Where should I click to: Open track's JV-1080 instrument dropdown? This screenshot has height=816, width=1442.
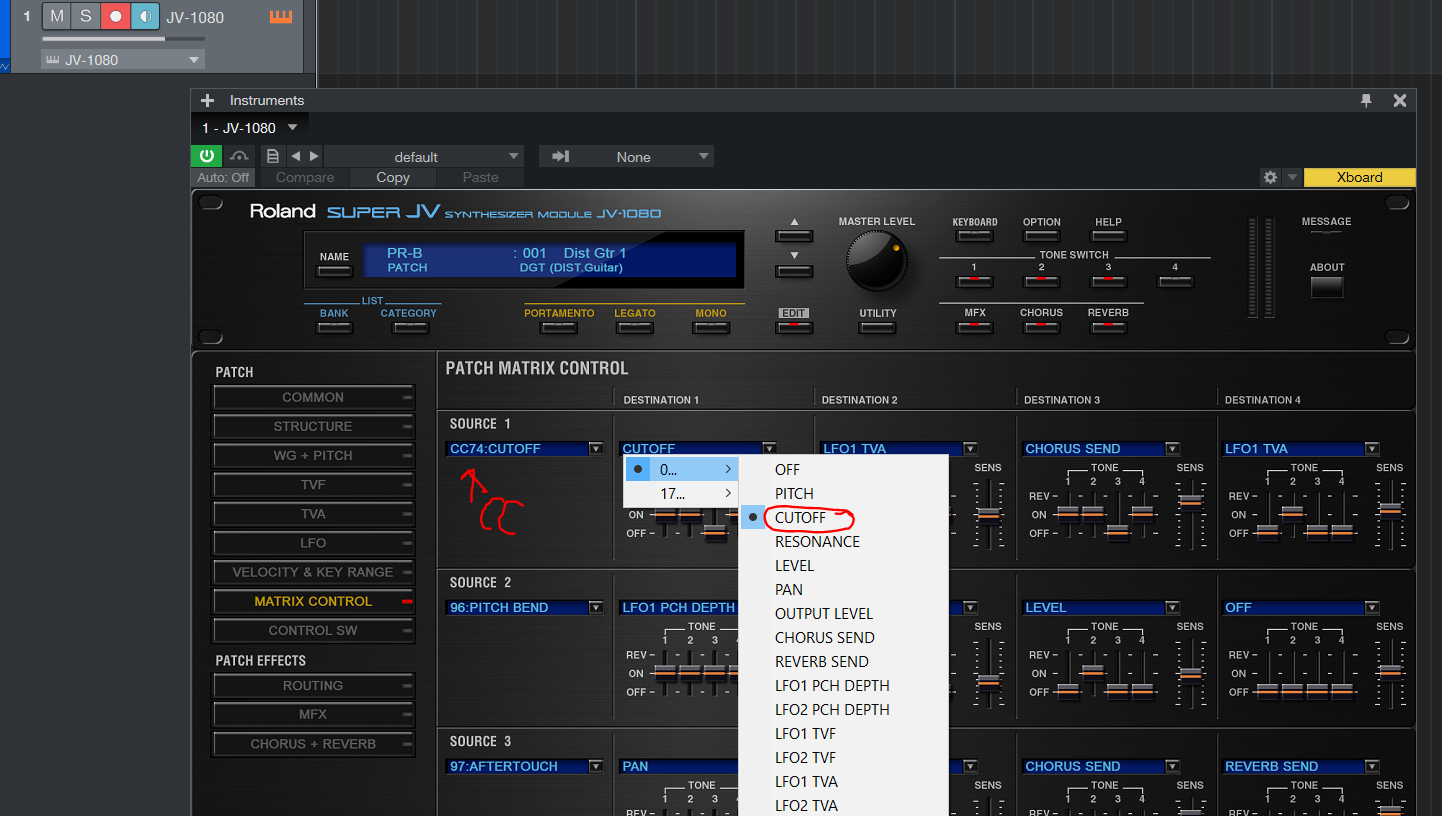123,60
